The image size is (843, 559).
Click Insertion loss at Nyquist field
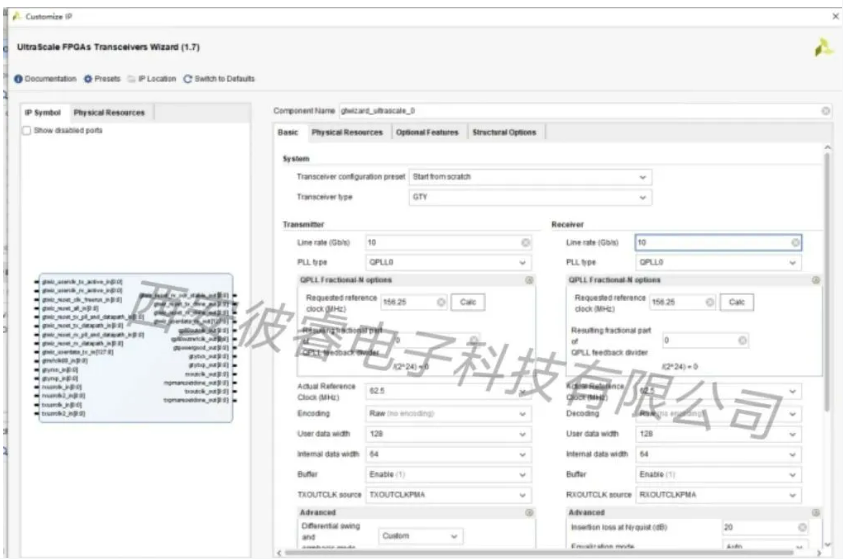765,527
